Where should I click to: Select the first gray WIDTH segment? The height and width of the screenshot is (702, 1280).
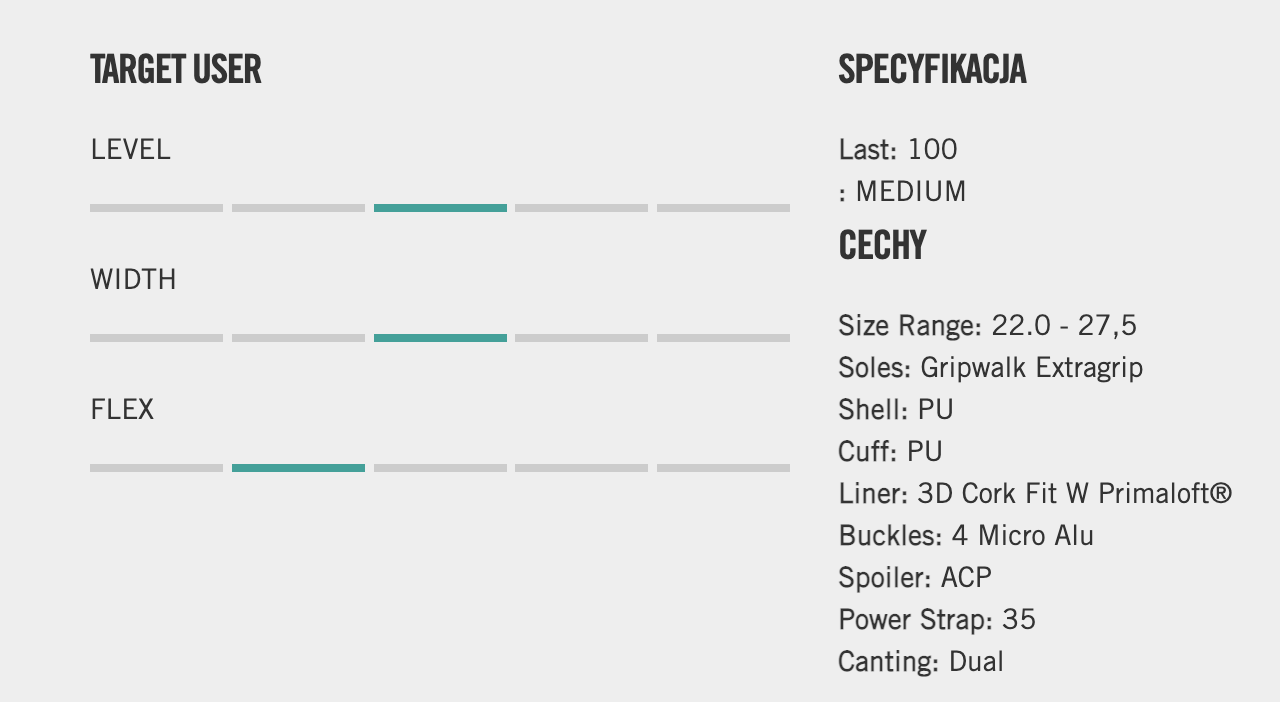tap(156, 338)
